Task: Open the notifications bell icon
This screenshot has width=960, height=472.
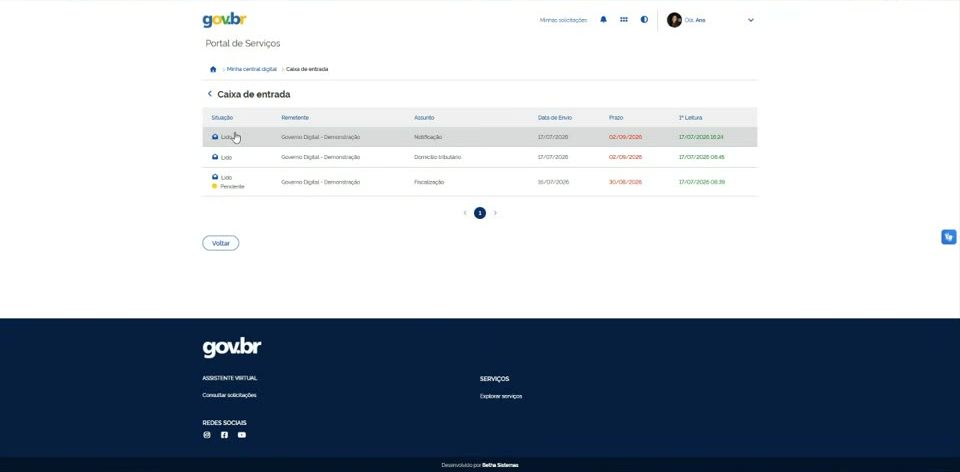Action: pos(603,20)
